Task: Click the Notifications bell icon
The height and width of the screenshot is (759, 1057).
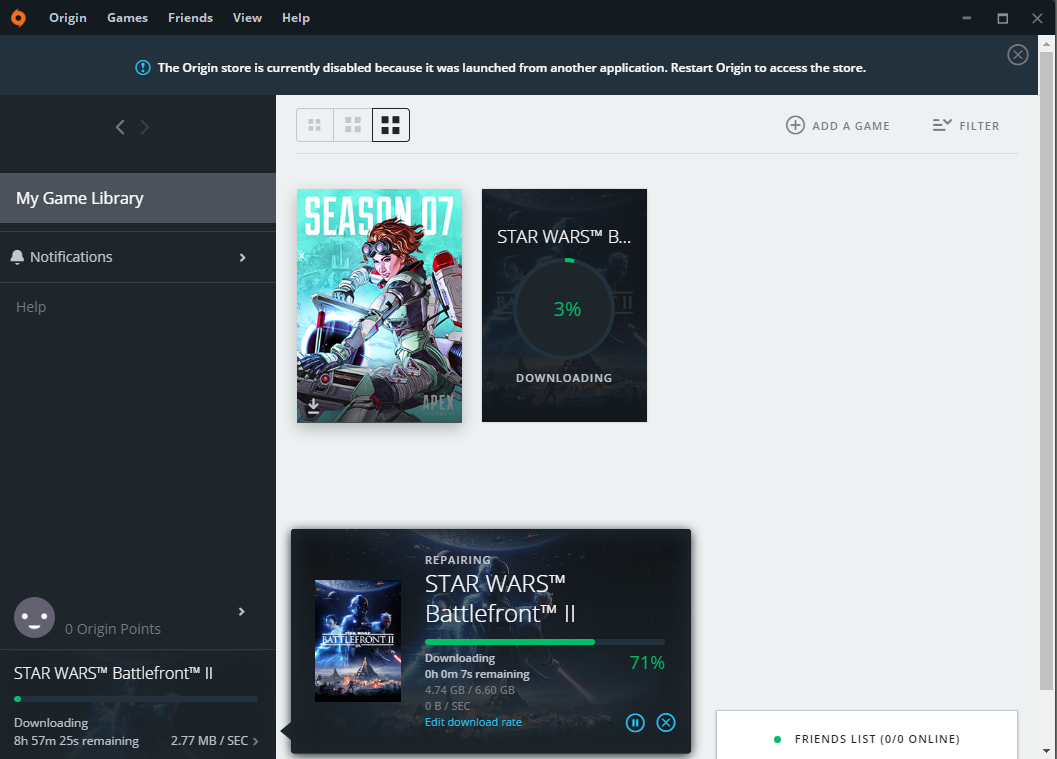Action: click(x=18, y=257)
